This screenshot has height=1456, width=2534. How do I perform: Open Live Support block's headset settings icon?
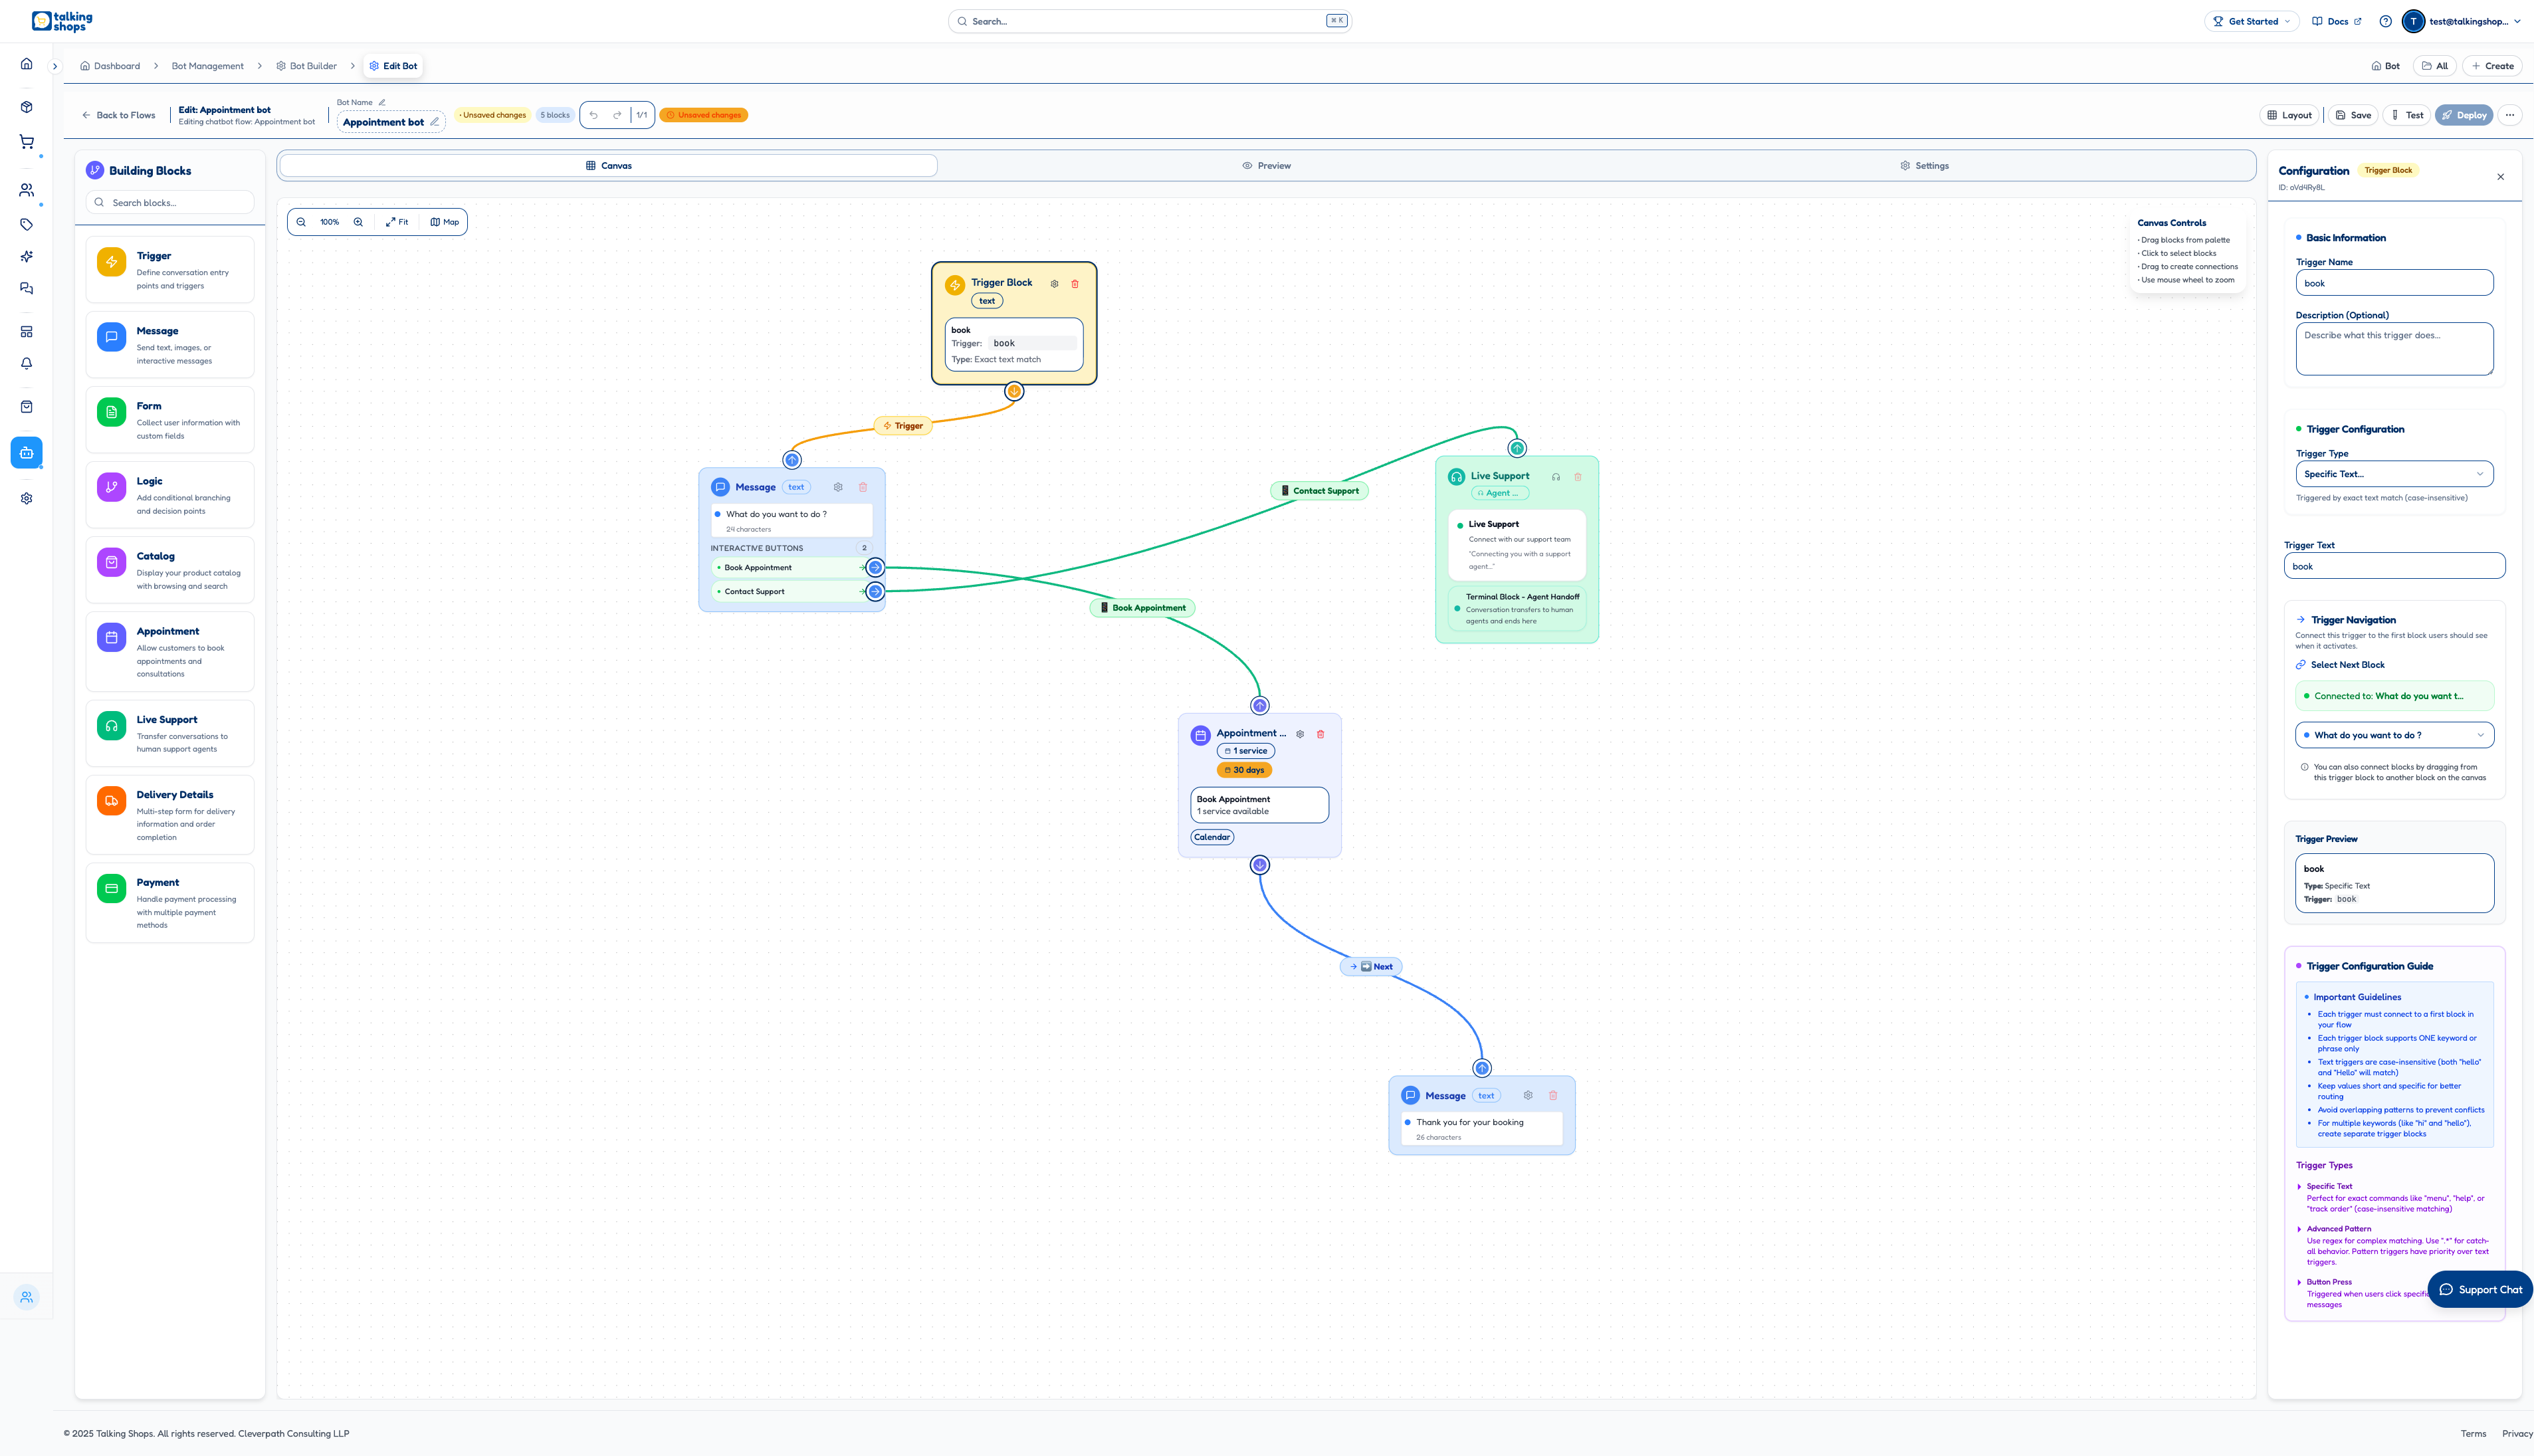coord(1556,477)
